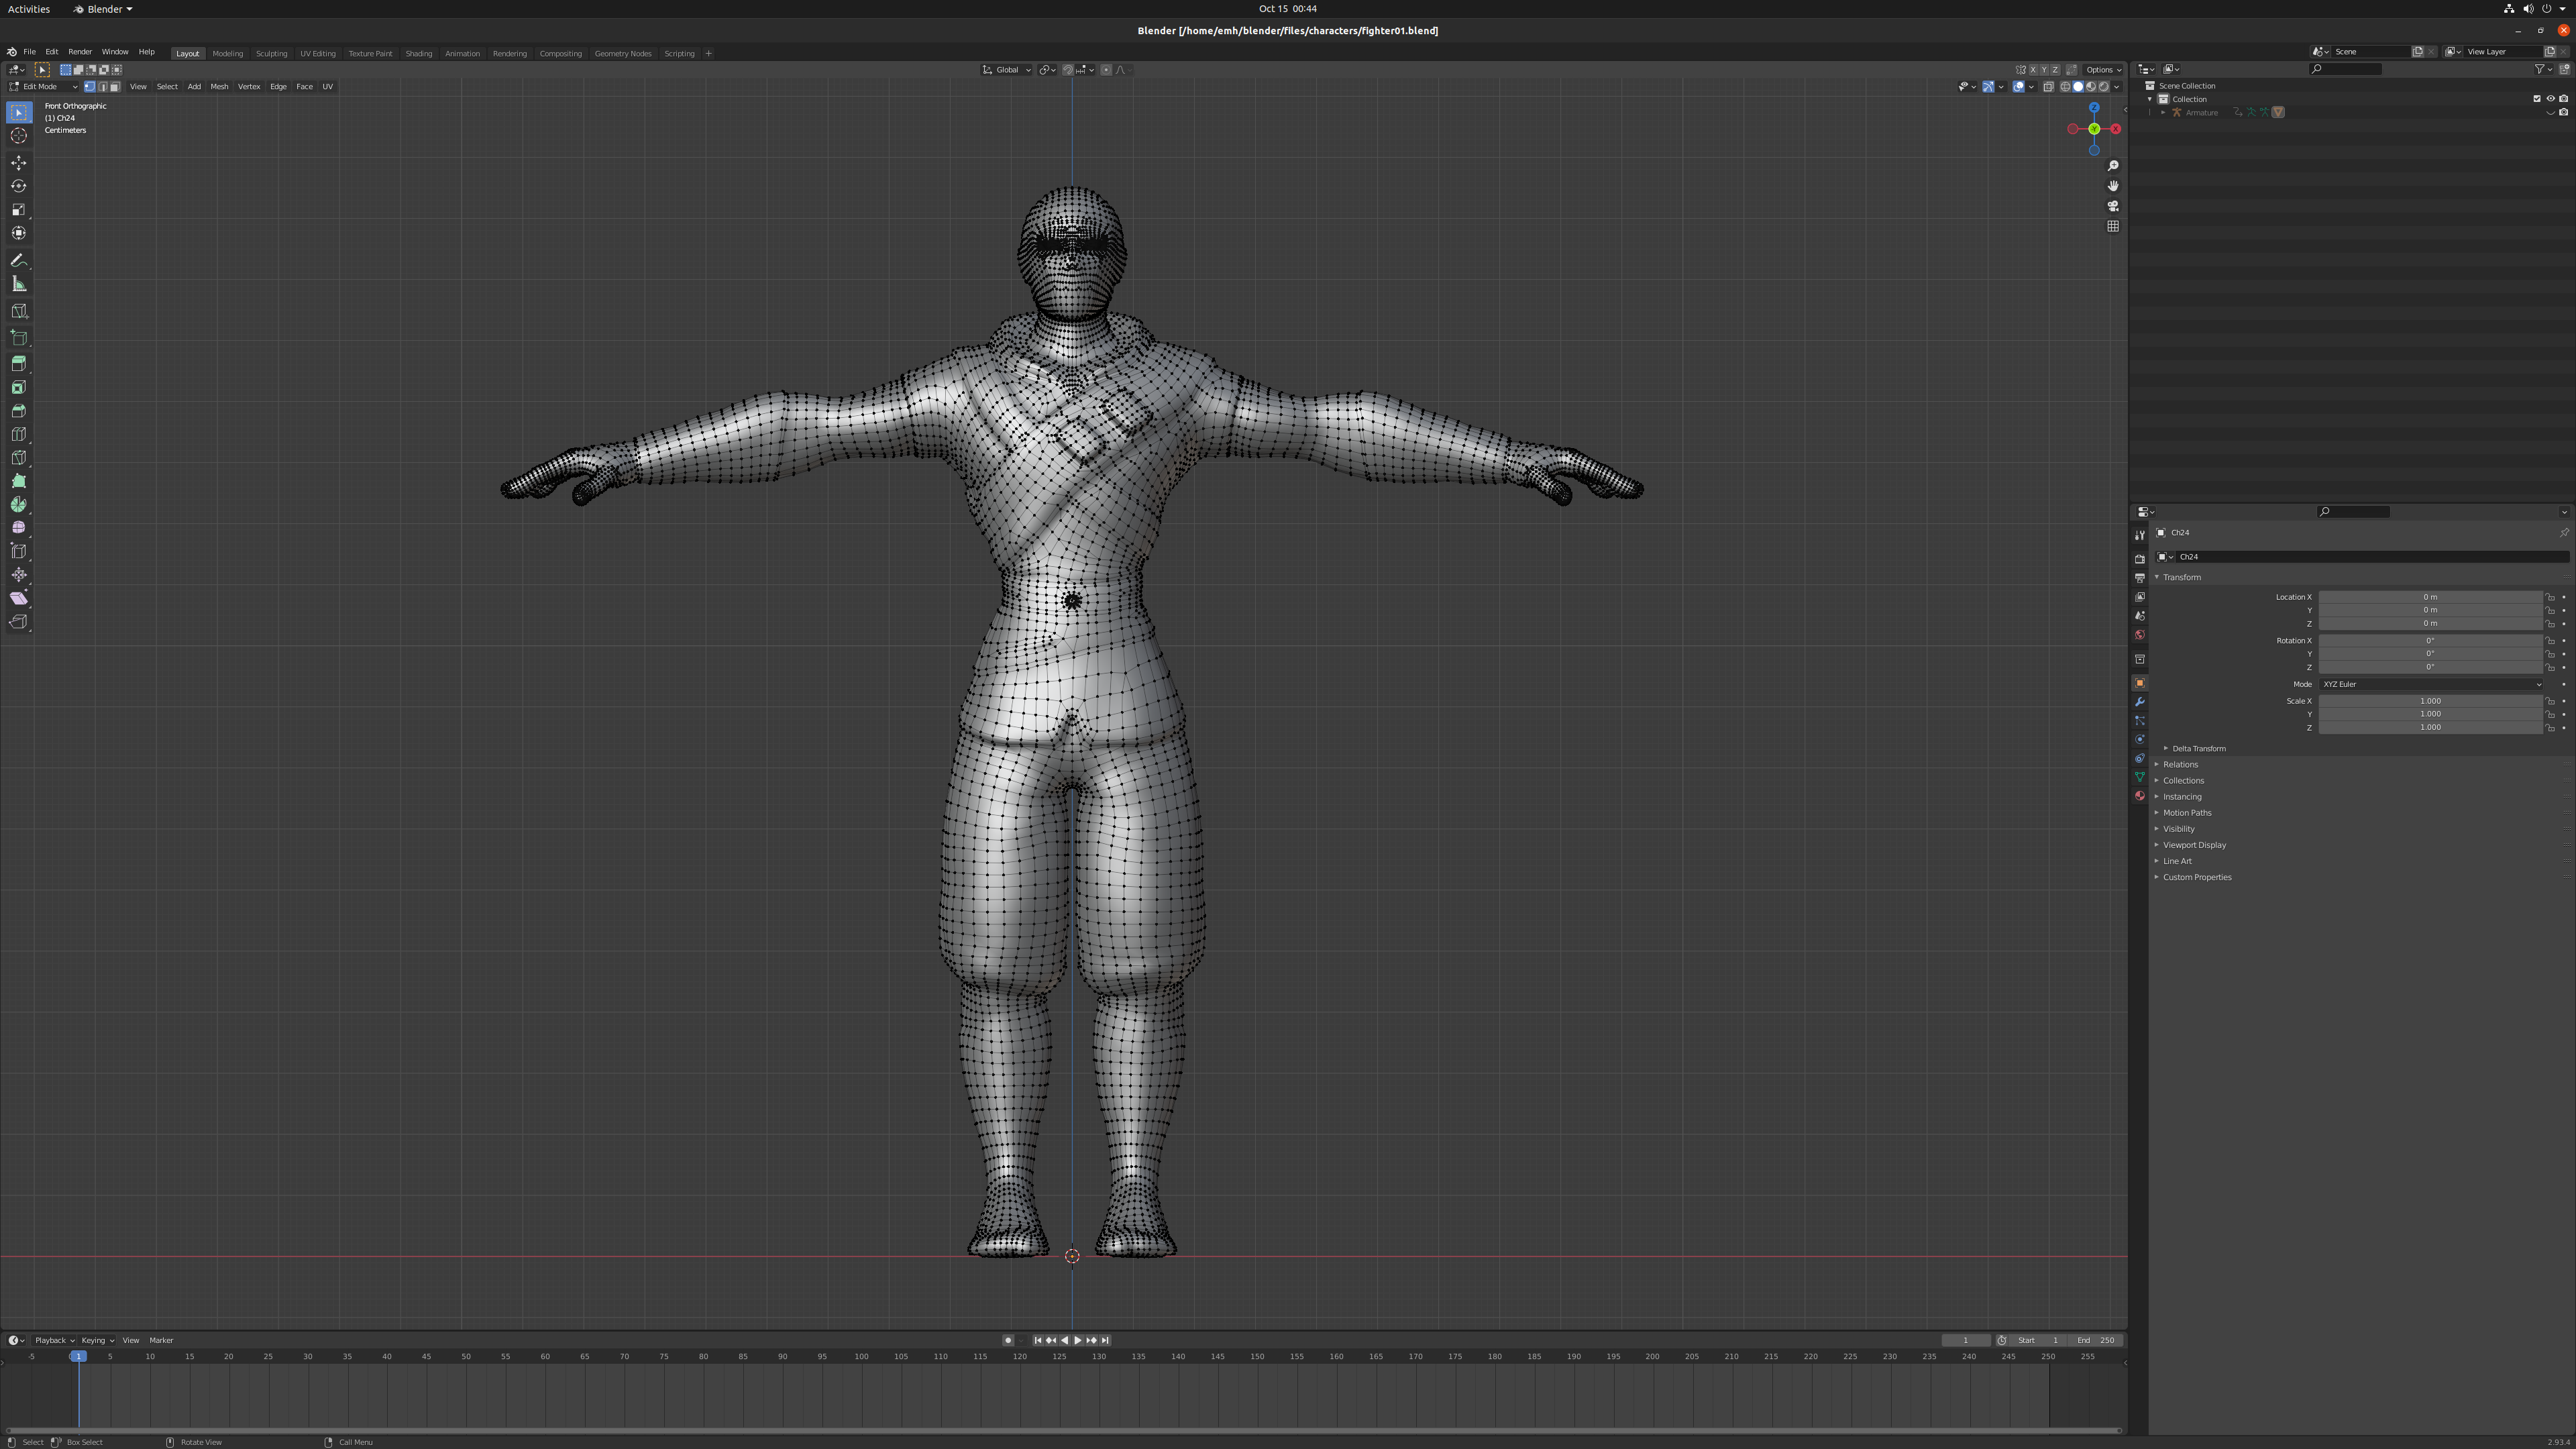Open the Vertex menu
Viewport: 2576px width, 1449px height.
click(249, 87)
